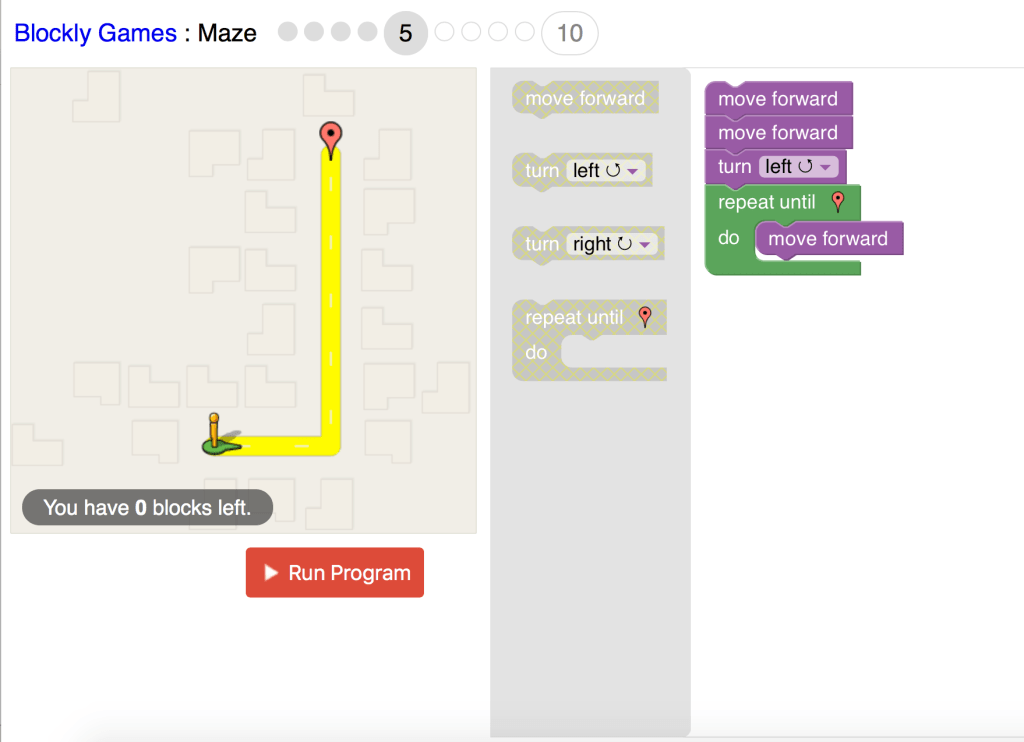This screenshot has width=1024, height=742.
Task: Select the move forward block inside the repeat loop
Action: click(827, 239)
